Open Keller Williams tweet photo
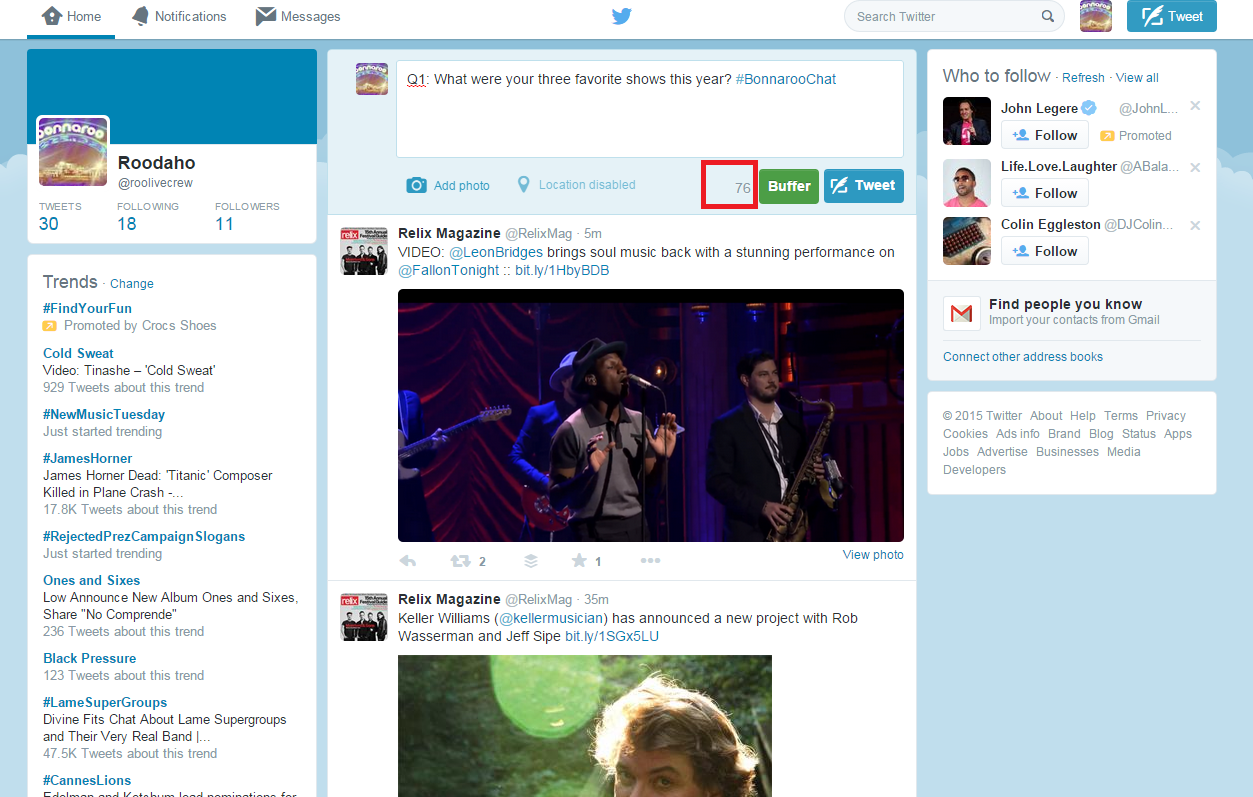This screenshot has height=797, width=1253. tap(585, 726)
